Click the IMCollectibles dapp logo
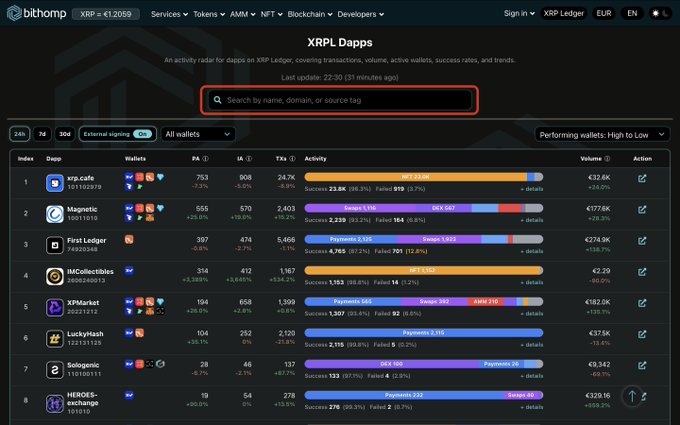680x425 pixels. tap(55, 277)
